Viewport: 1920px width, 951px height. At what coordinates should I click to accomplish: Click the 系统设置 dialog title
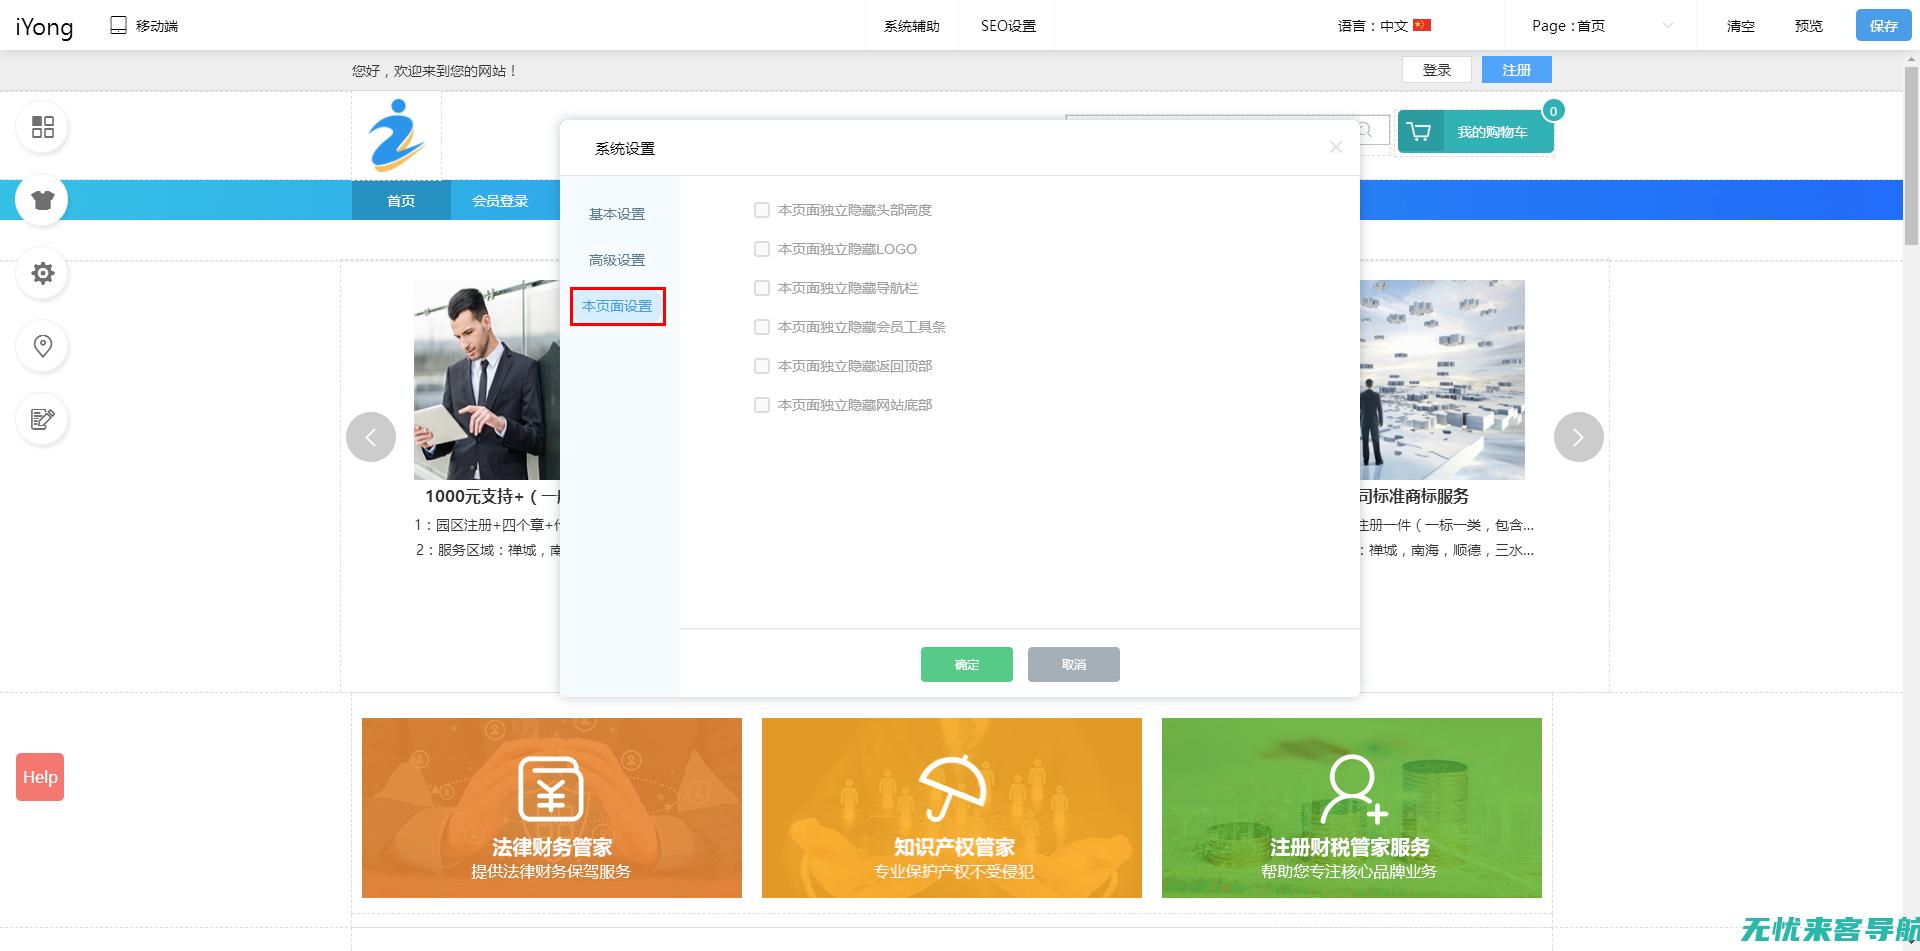click(625, 149)
